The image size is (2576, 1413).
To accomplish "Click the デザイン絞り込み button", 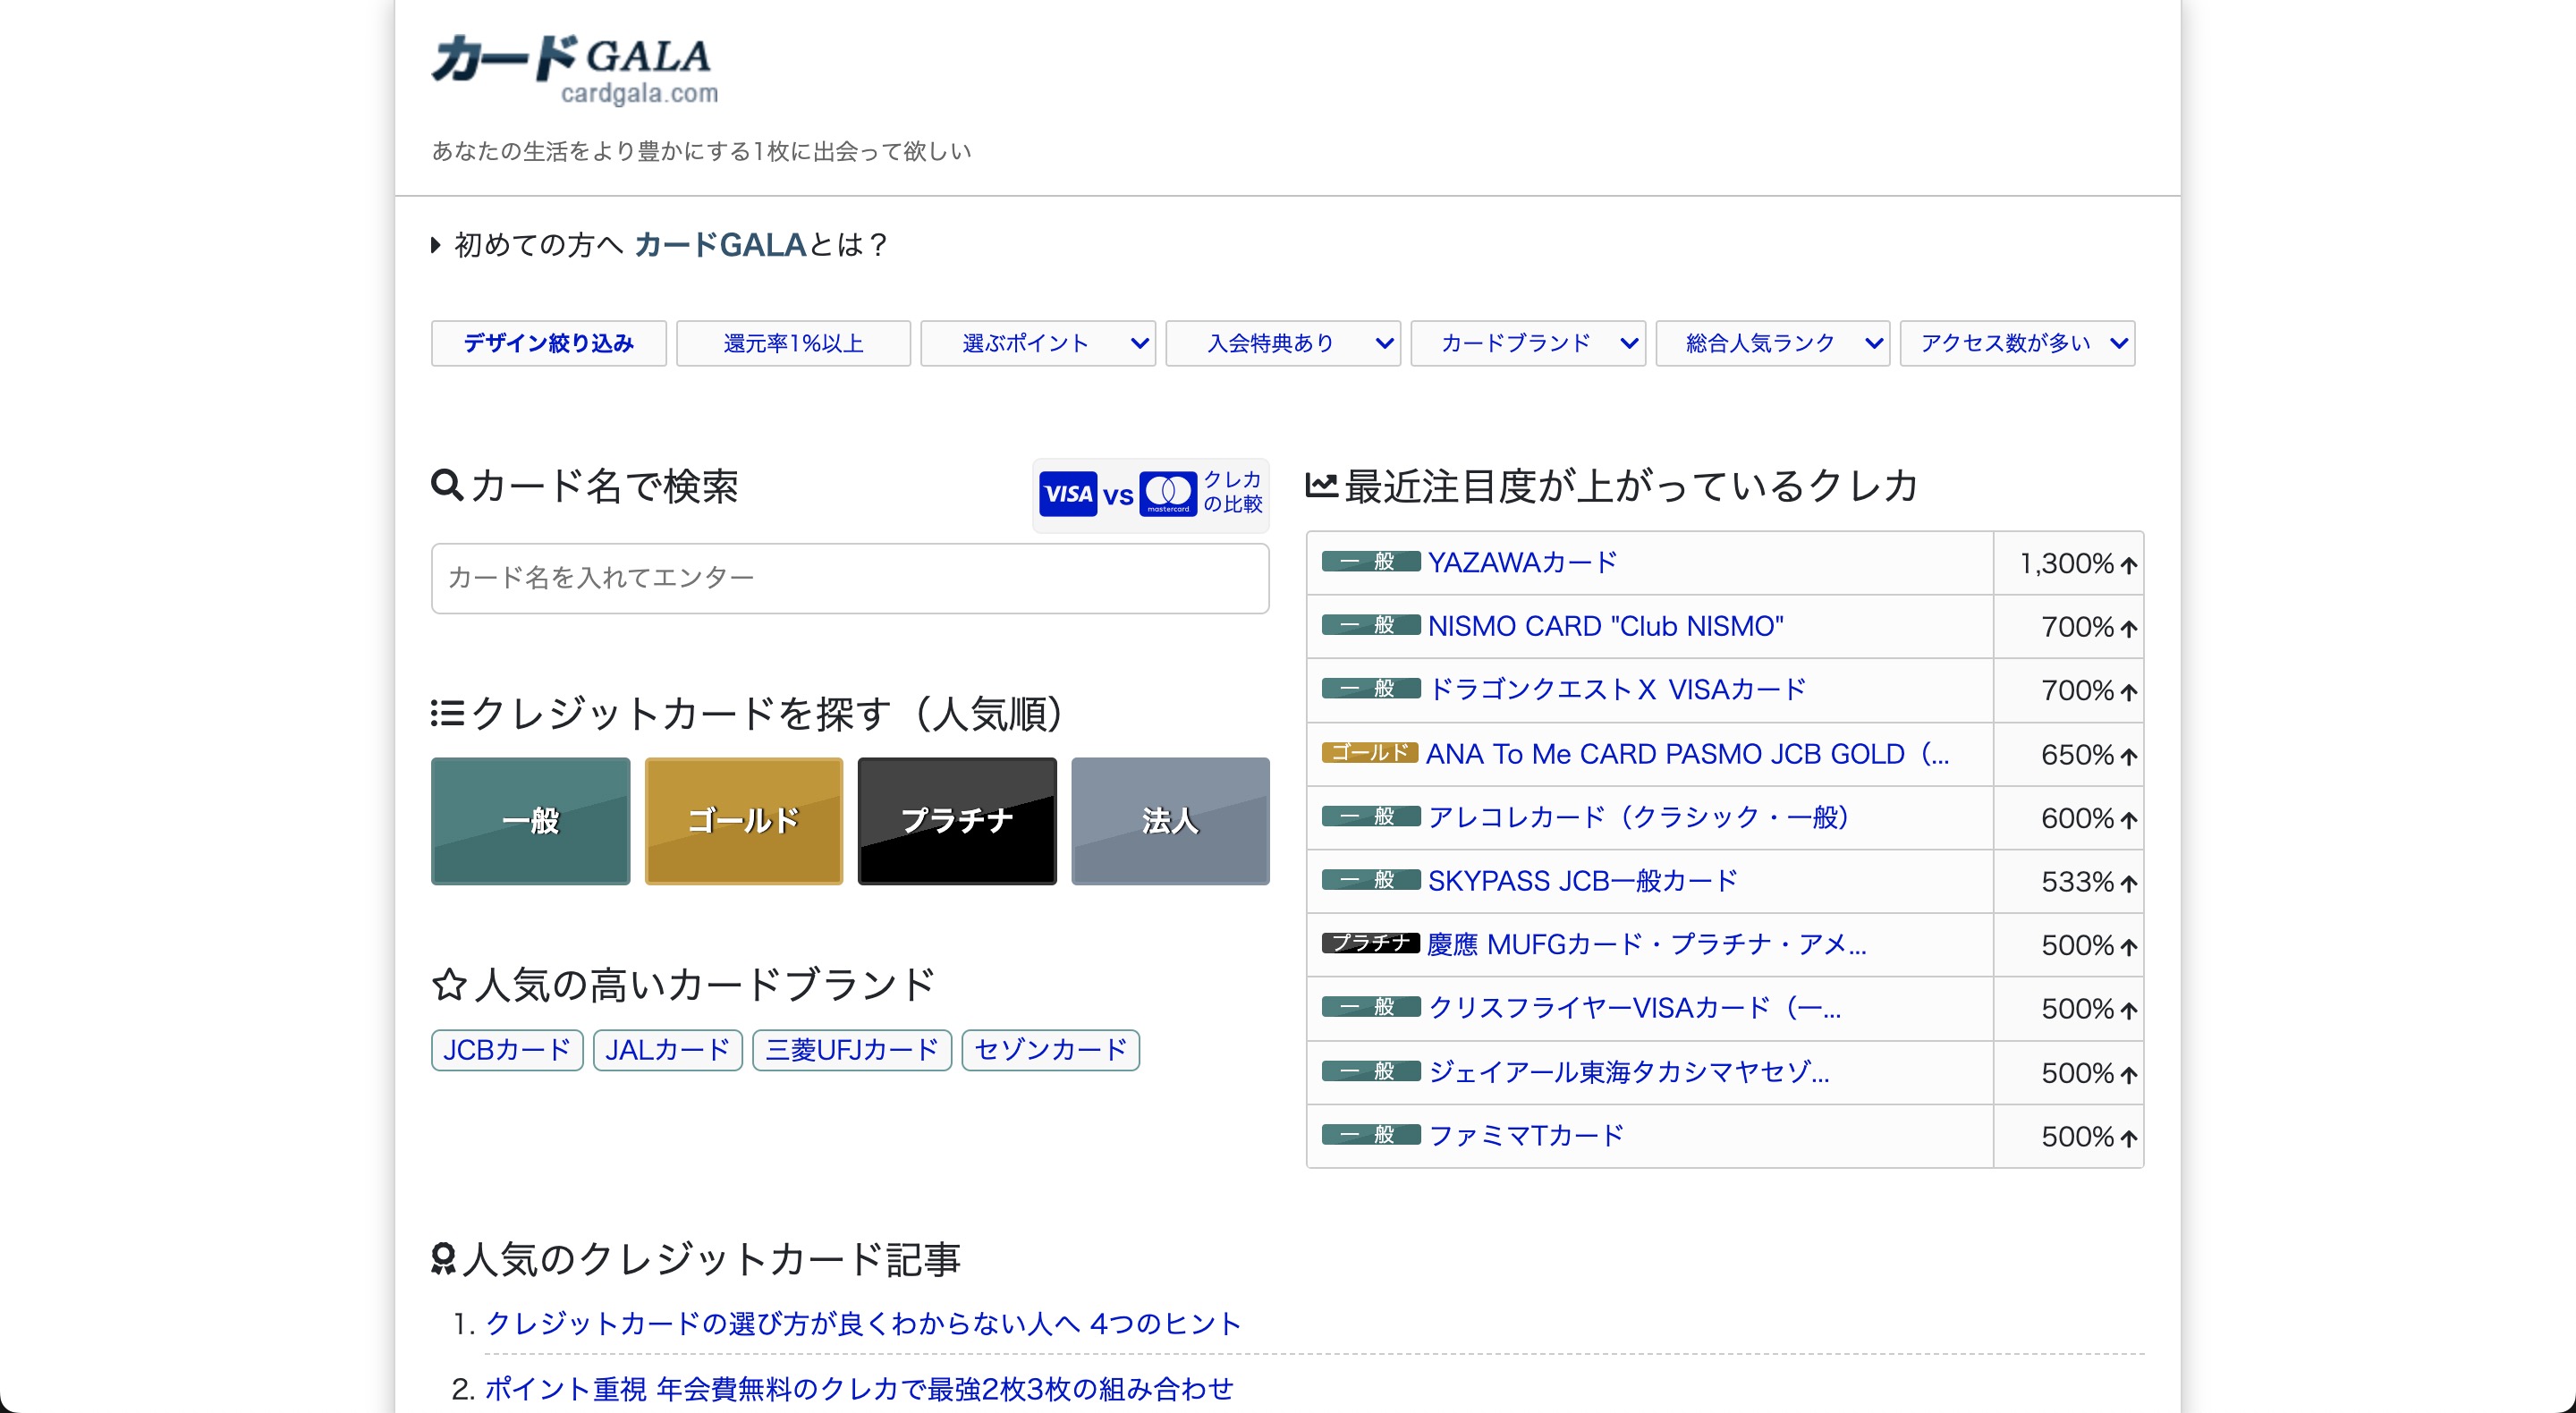I will (548, 343).
